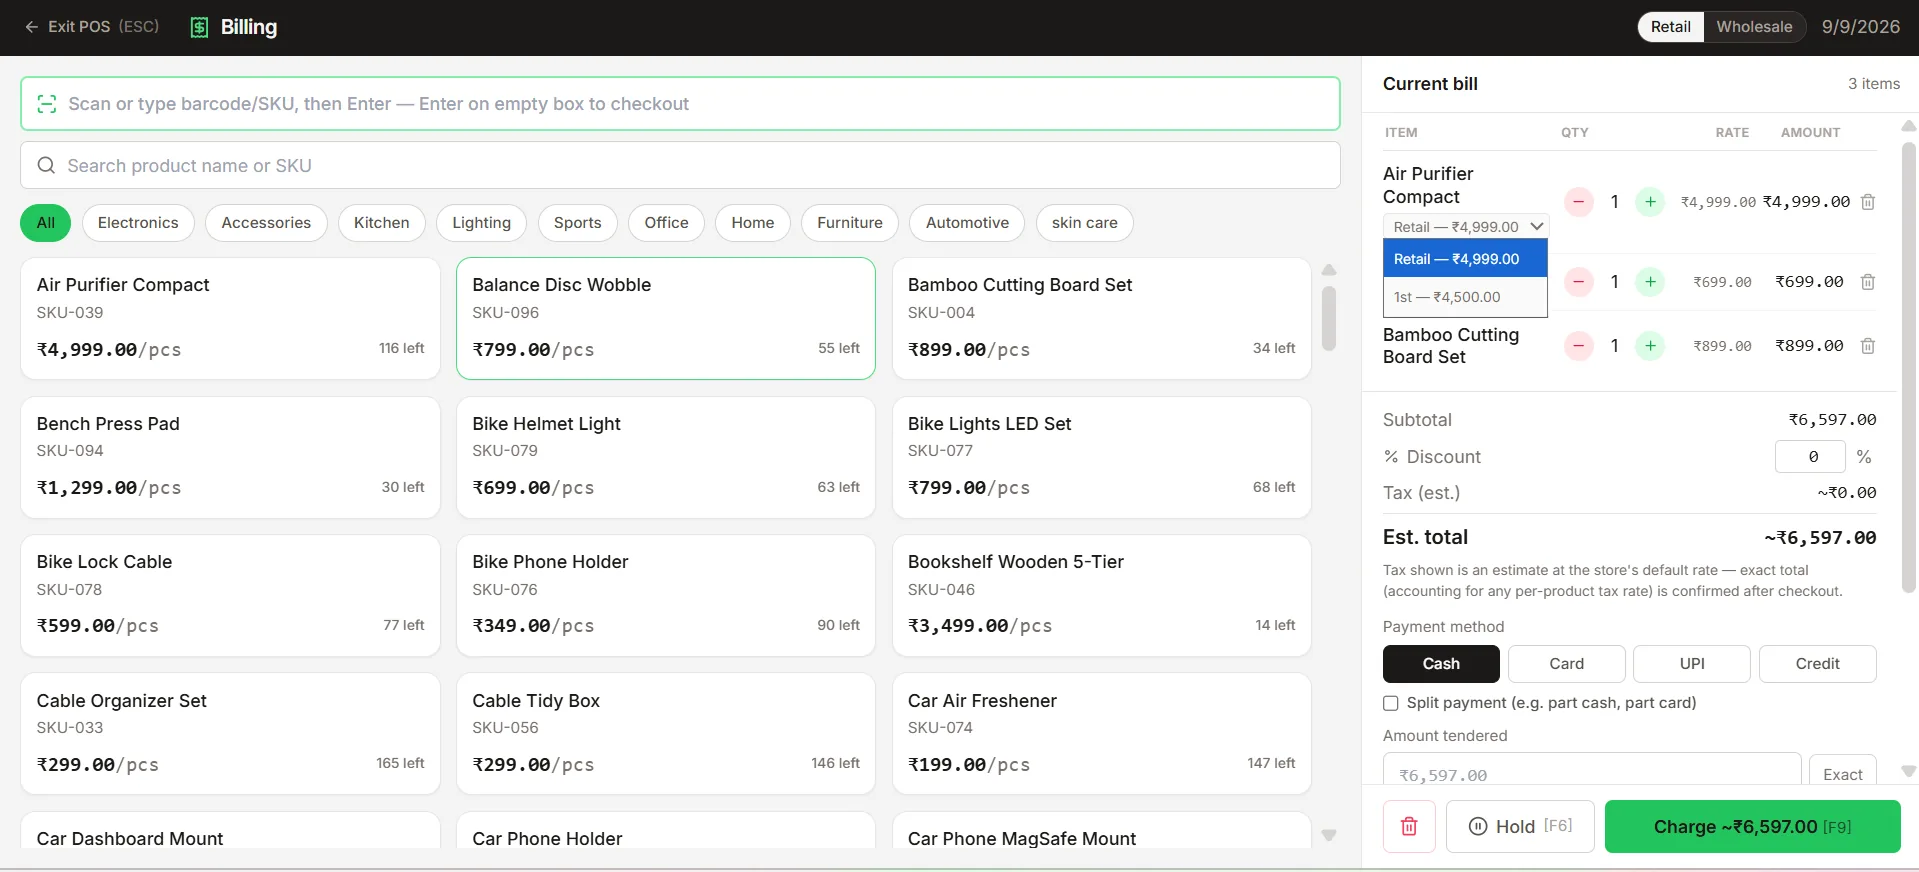
Task: Click the product list scrollbar thumb
Action: click(x=1329, y=319)
